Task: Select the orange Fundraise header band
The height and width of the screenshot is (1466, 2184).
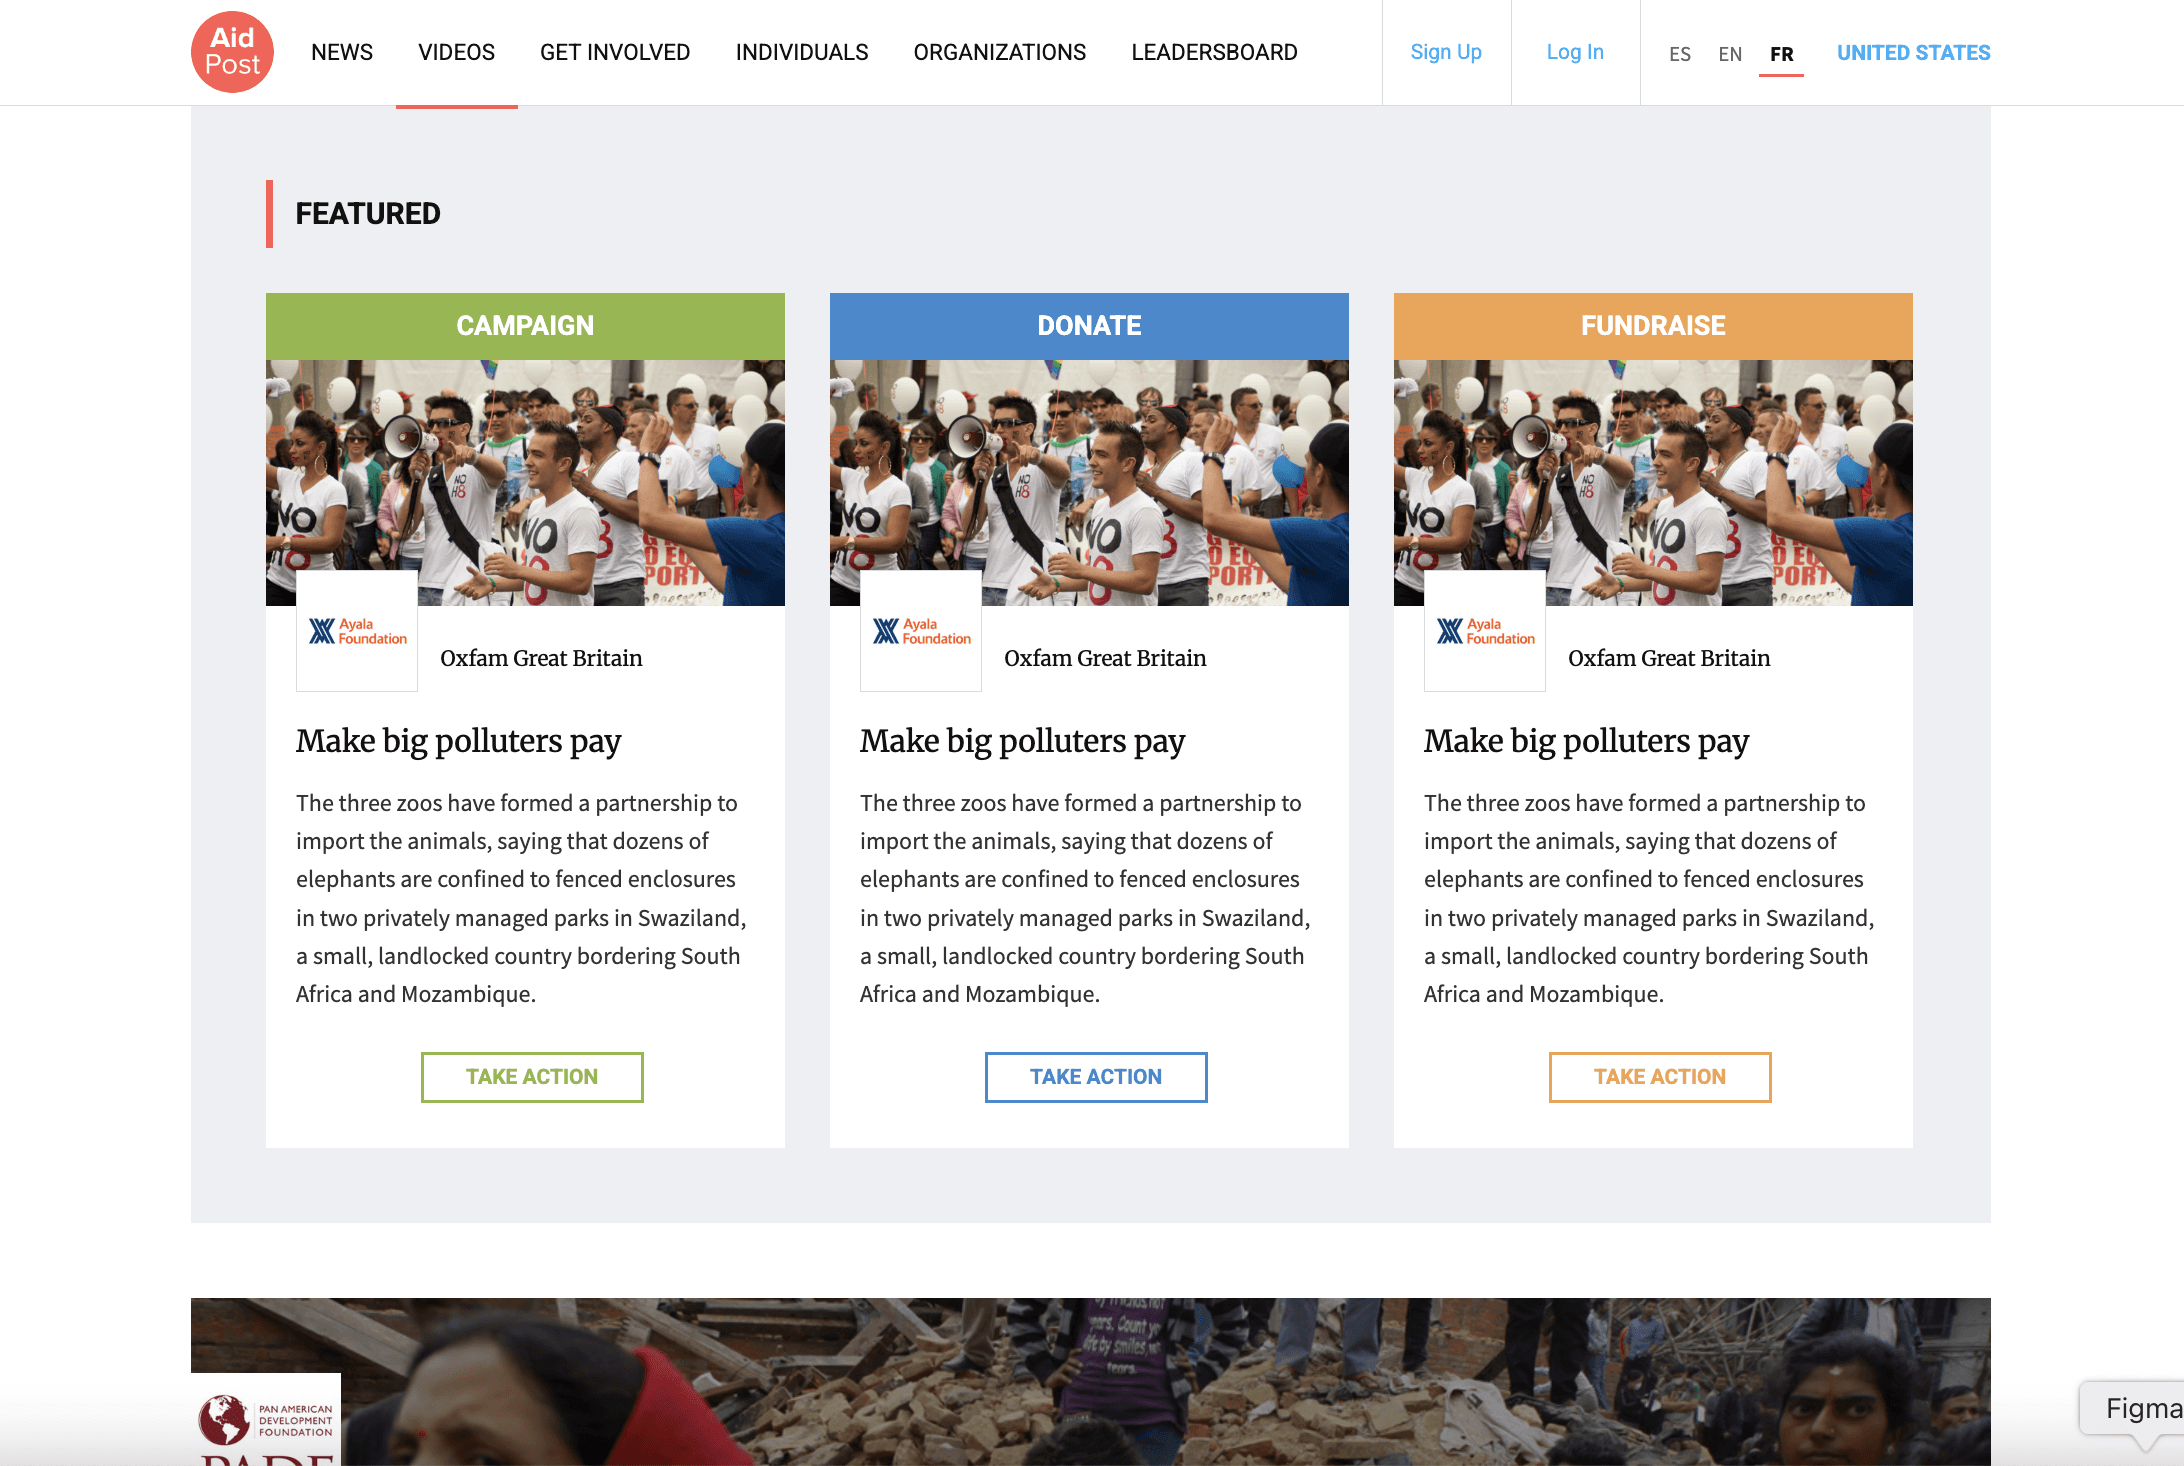Action: coord(1653,326)
